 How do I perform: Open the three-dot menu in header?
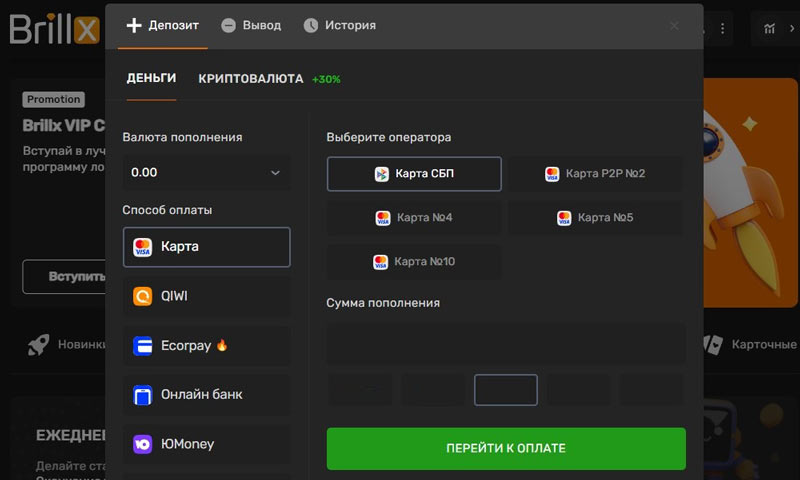click(x=723, y=27)
